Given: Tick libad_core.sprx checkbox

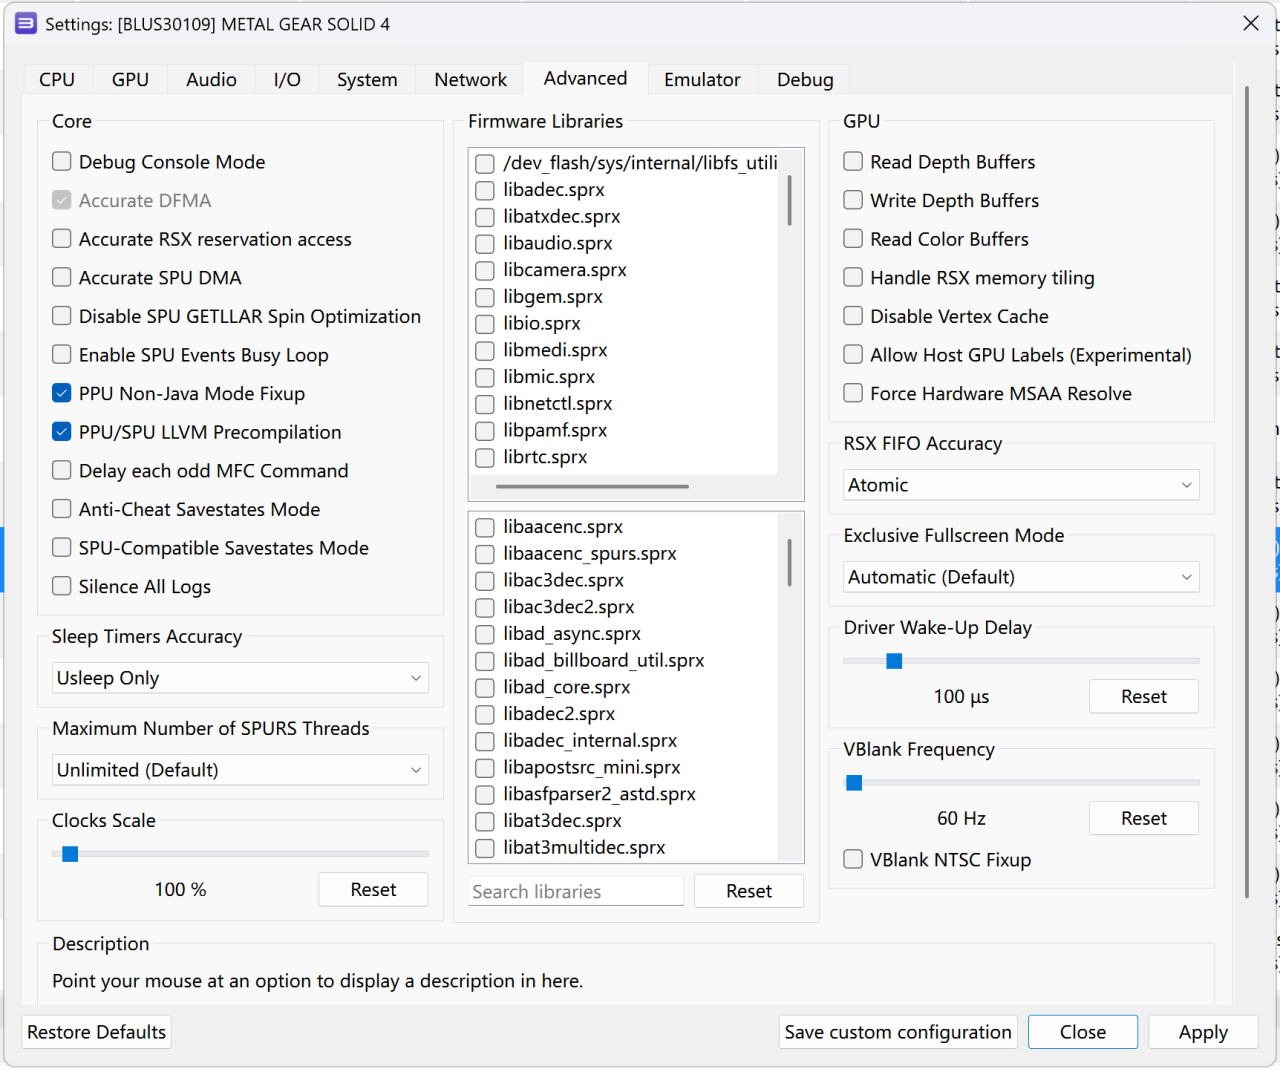Looking at the screenshot, I should (x=485, y=687).
